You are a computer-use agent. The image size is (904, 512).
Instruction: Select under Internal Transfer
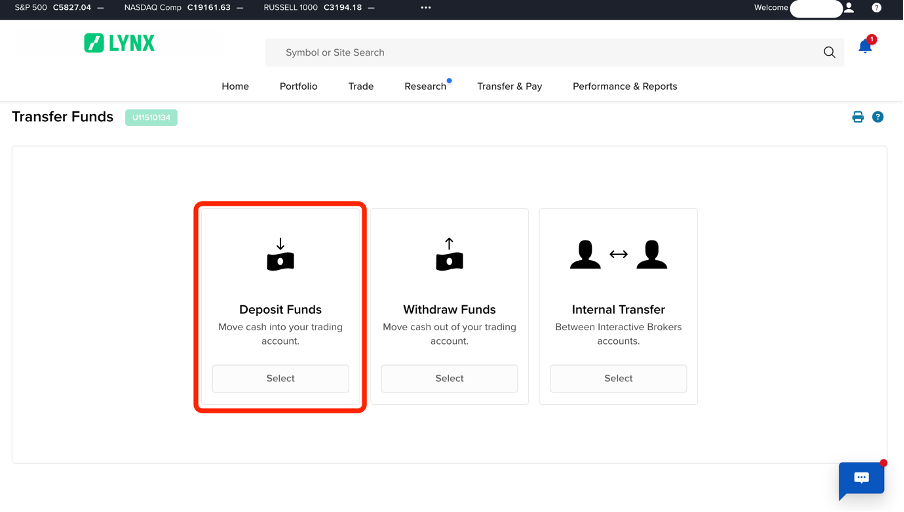click(x=618, y=378)
